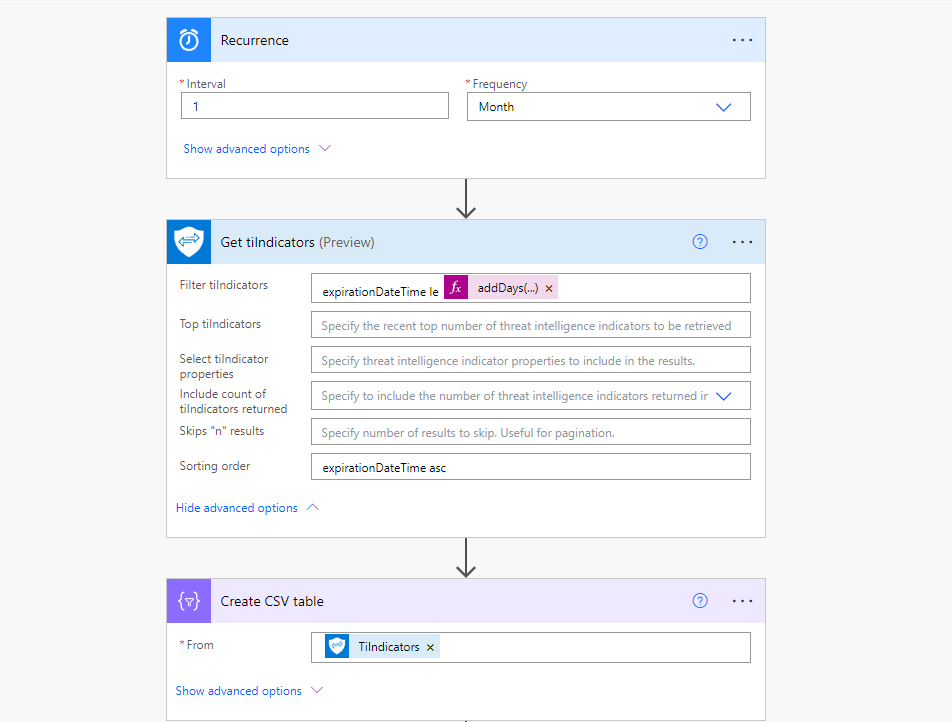Click the Create CSV table braces icon

pos(189,601)
